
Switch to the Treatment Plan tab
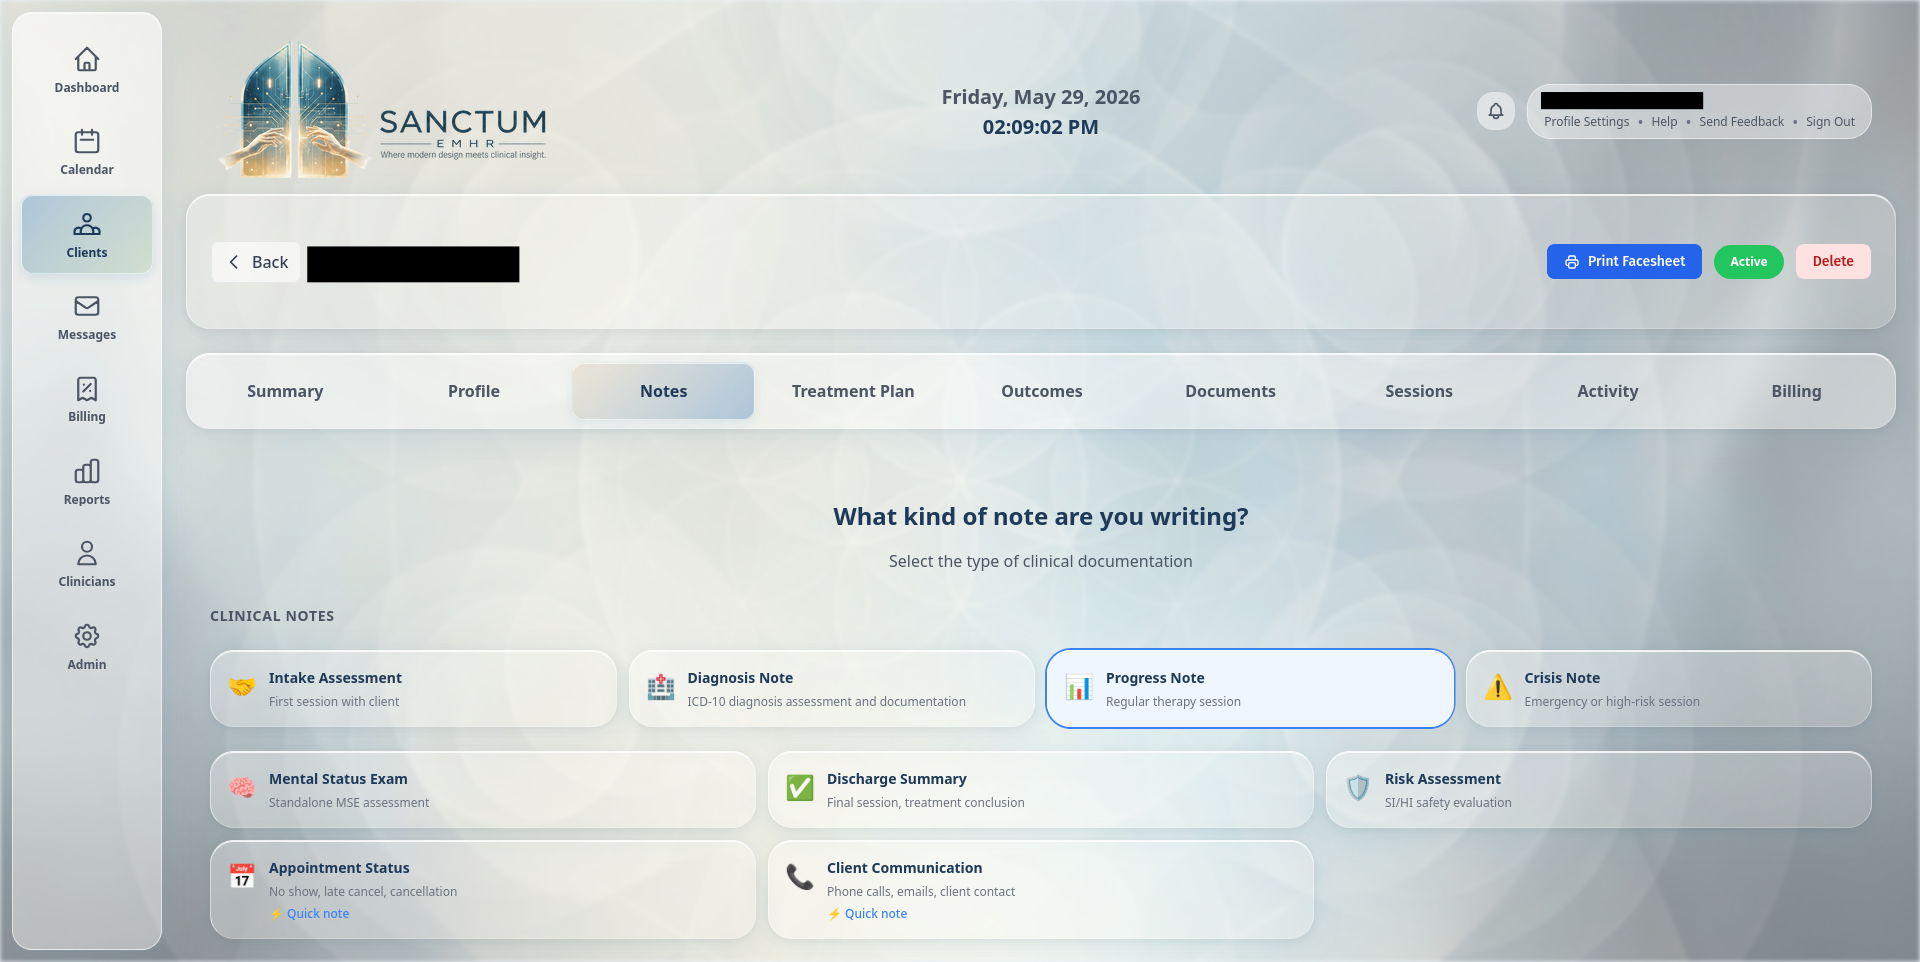853,391
